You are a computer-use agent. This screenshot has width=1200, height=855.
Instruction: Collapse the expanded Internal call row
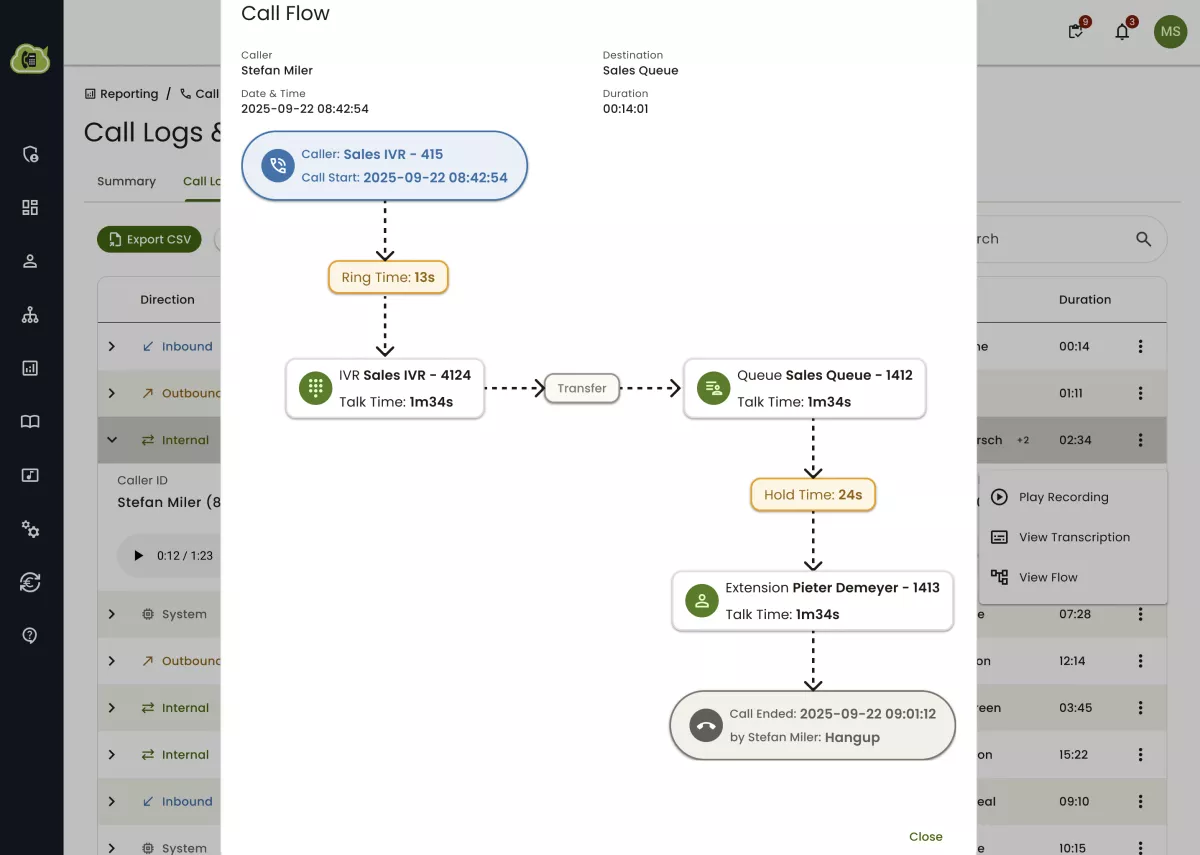112,440
